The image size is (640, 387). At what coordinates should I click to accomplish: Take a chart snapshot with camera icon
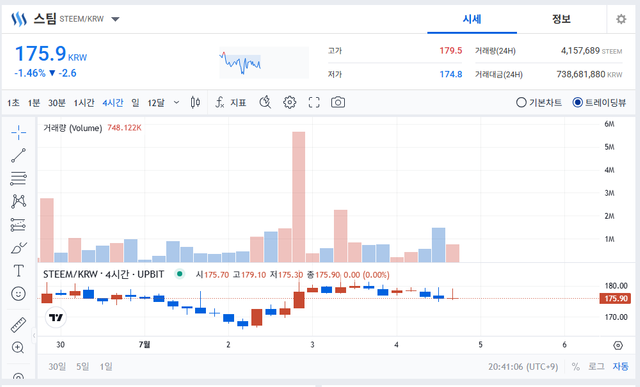click(x=338, y=102)
